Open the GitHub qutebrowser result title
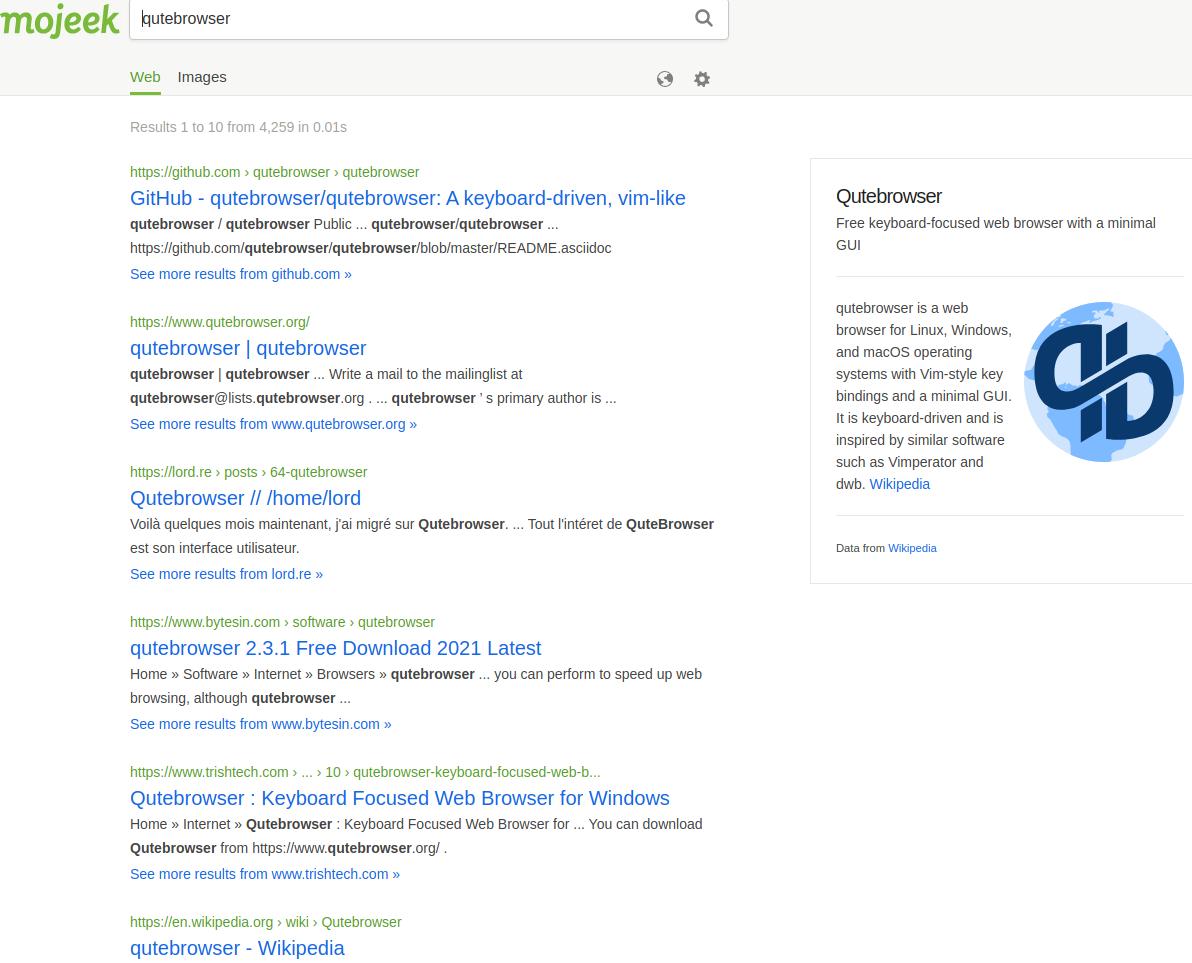The image size is (1192, 963). coord(407,198)
